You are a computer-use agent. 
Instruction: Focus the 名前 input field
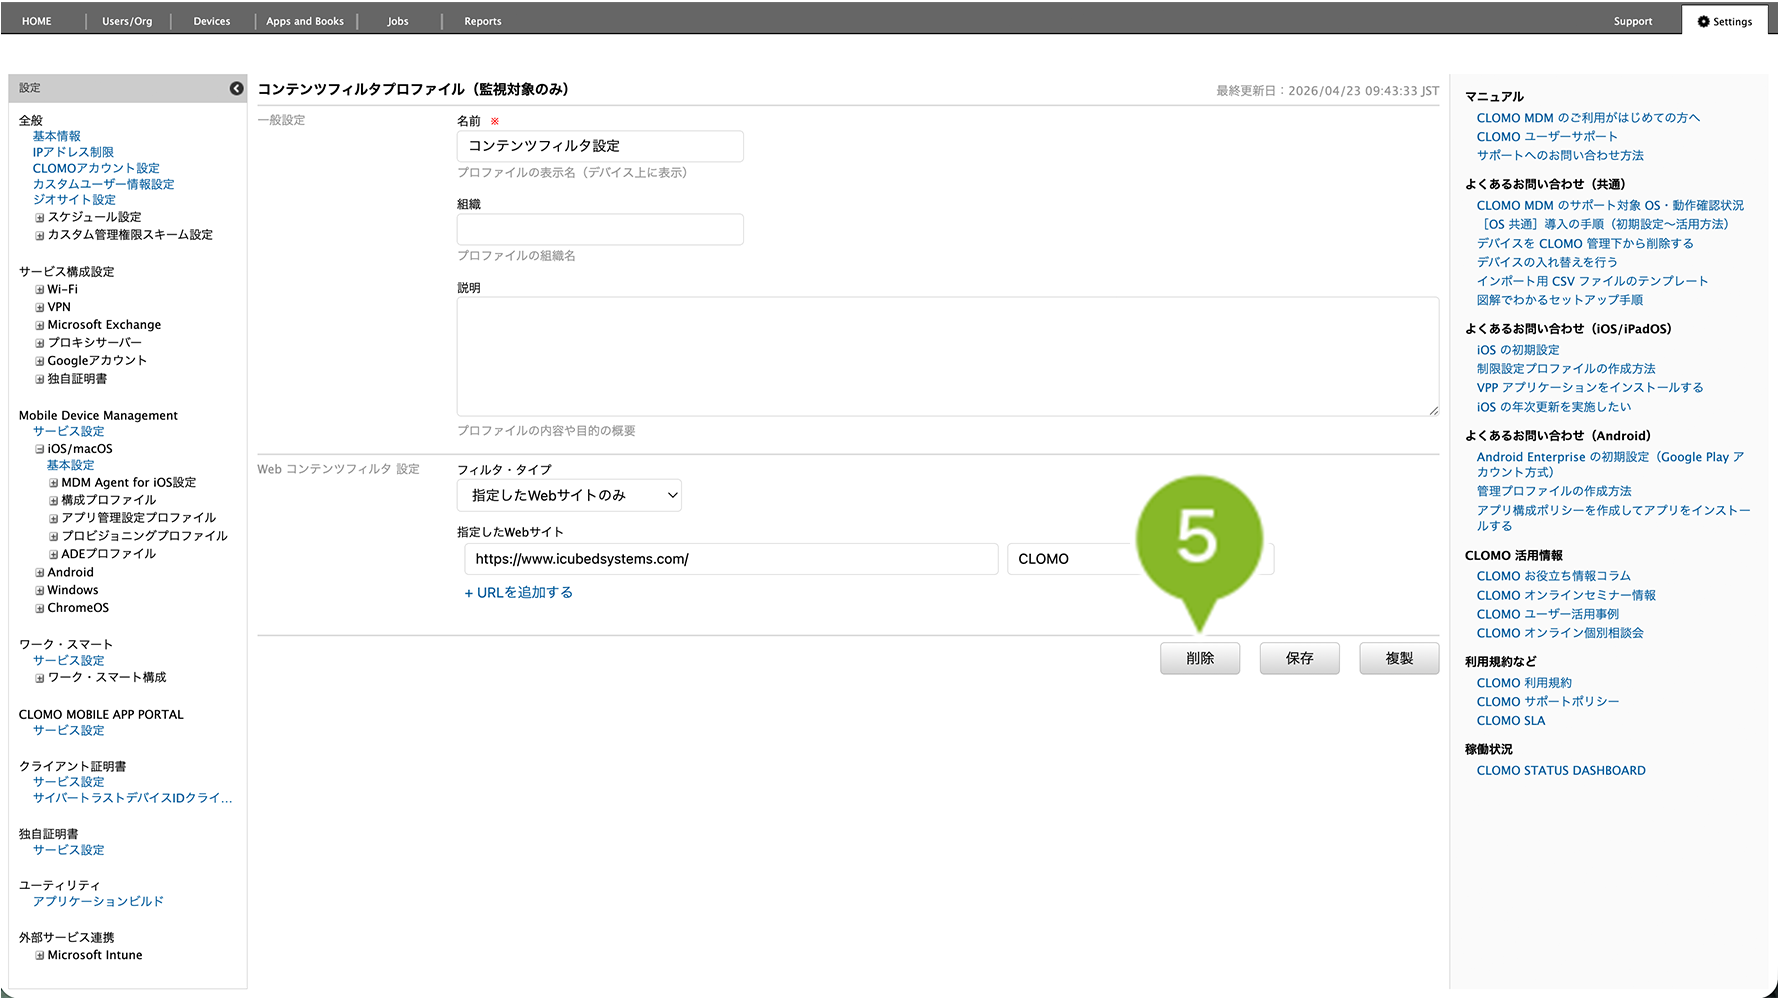tap(599, 146)
